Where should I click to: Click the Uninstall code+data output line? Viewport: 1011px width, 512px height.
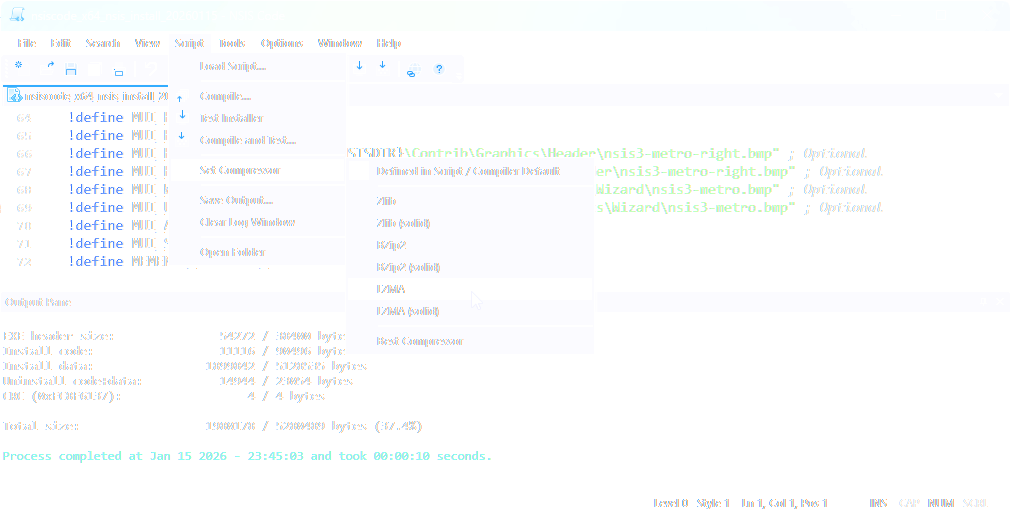[177, 381]
